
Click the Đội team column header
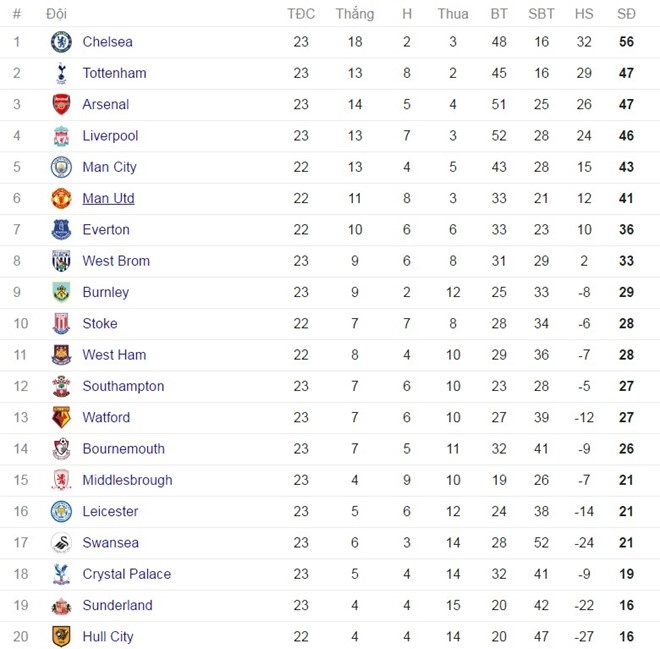coord(57,14)
